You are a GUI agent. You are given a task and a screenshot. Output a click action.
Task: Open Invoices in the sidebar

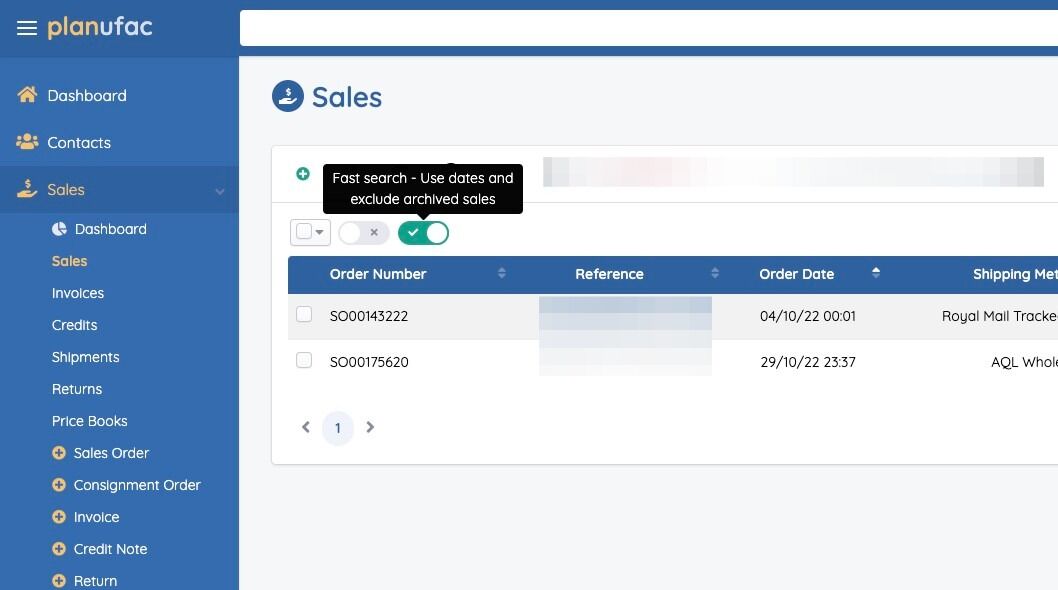(x=78, y=293)
